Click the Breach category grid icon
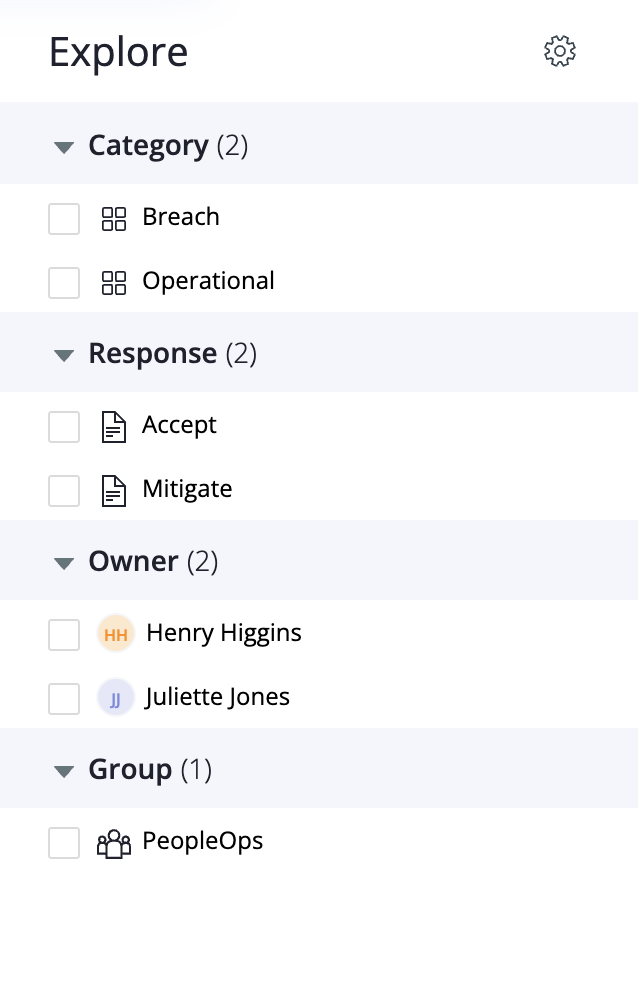The image size is (638, 990). (x=114, y=218)
